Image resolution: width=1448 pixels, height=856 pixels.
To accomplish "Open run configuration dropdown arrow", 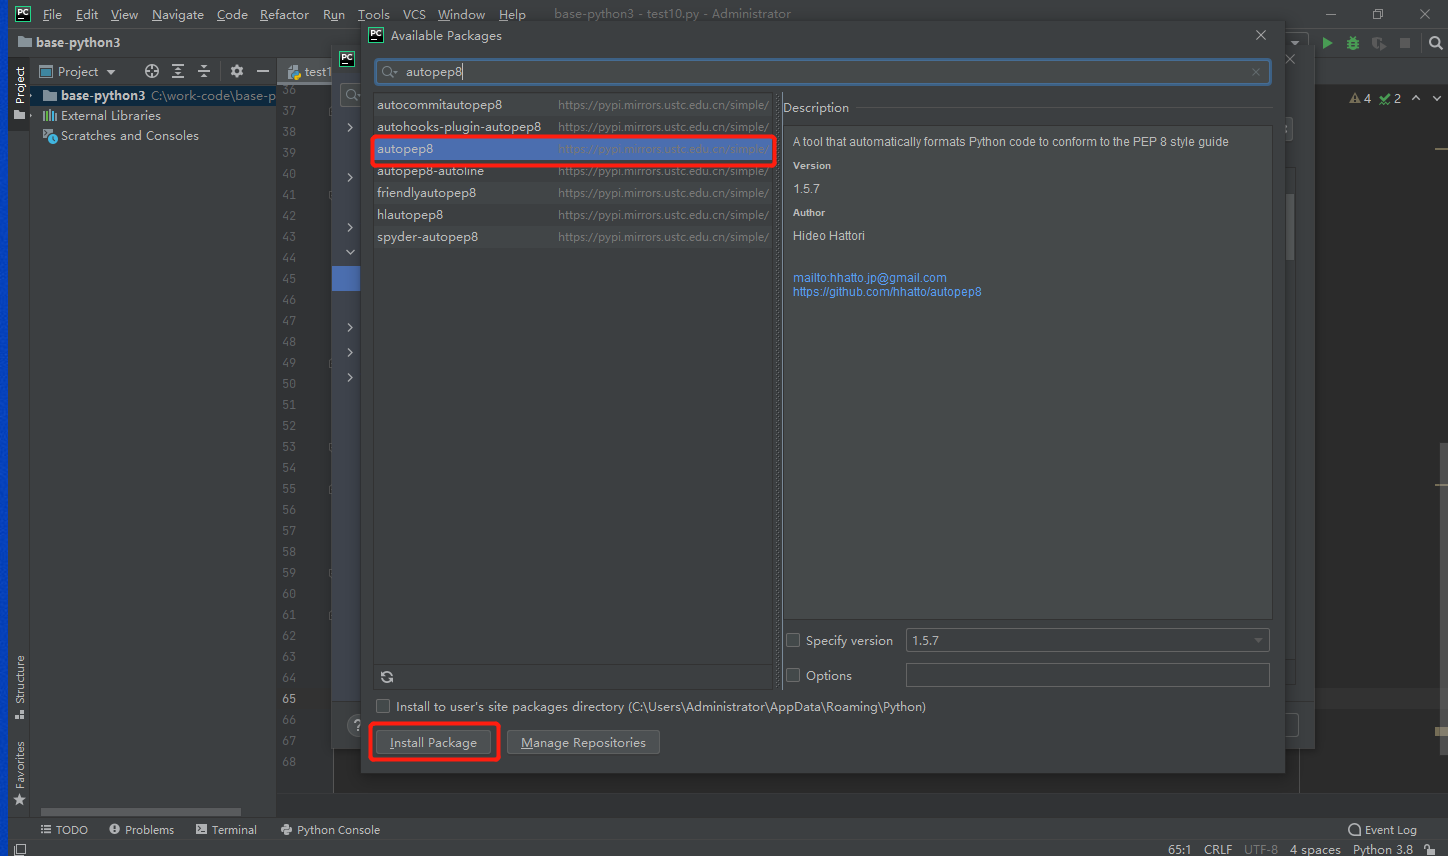I will click(1295, 43).
